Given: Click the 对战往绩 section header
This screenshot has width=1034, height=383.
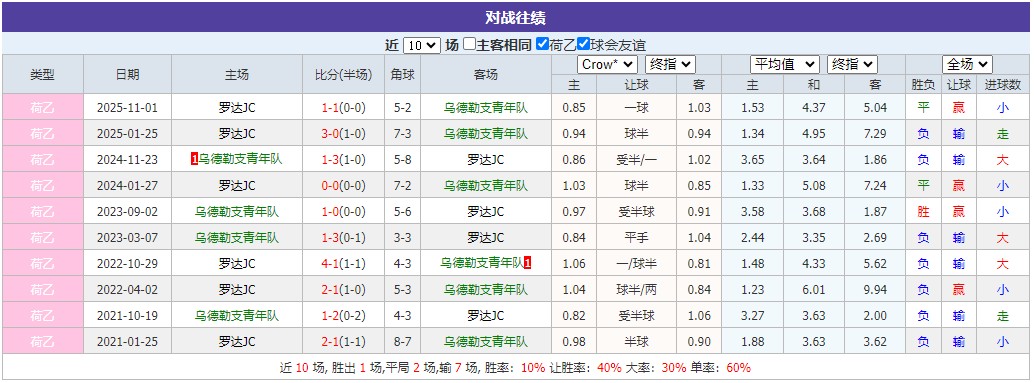Looking at the screenshot, I should [516, 18].
